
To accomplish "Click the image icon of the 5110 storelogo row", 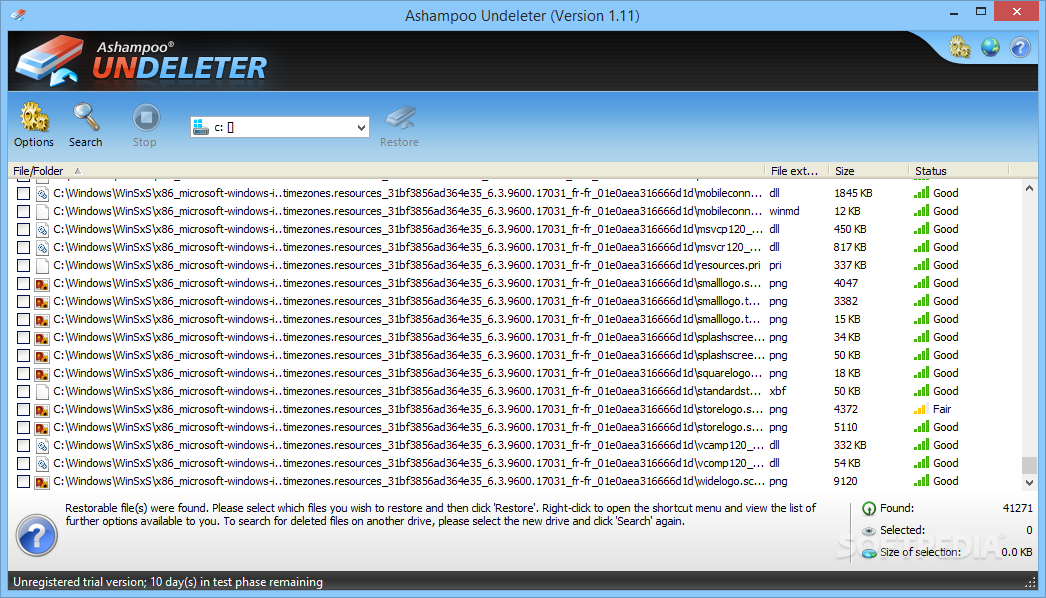I will click(x=42, y=427).
